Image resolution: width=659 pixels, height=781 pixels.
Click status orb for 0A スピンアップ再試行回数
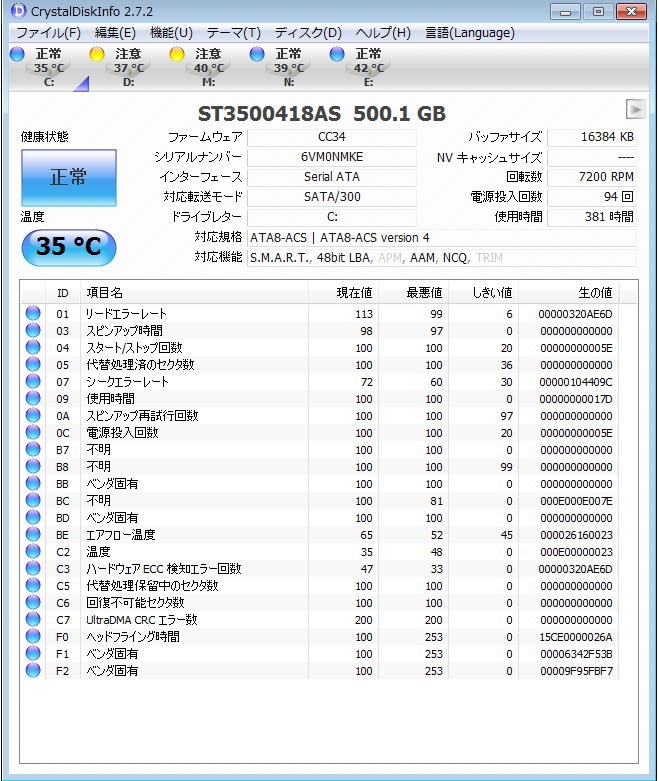[33, 415]
